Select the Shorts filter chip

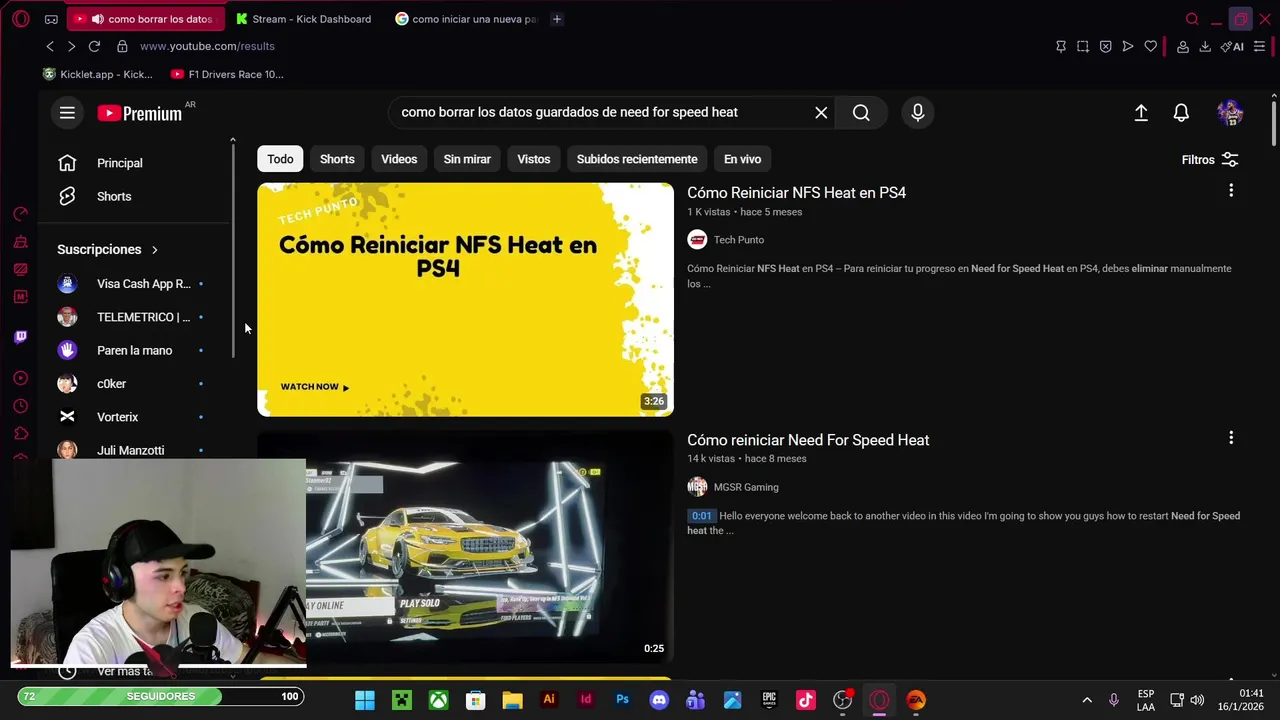[337, 159]
